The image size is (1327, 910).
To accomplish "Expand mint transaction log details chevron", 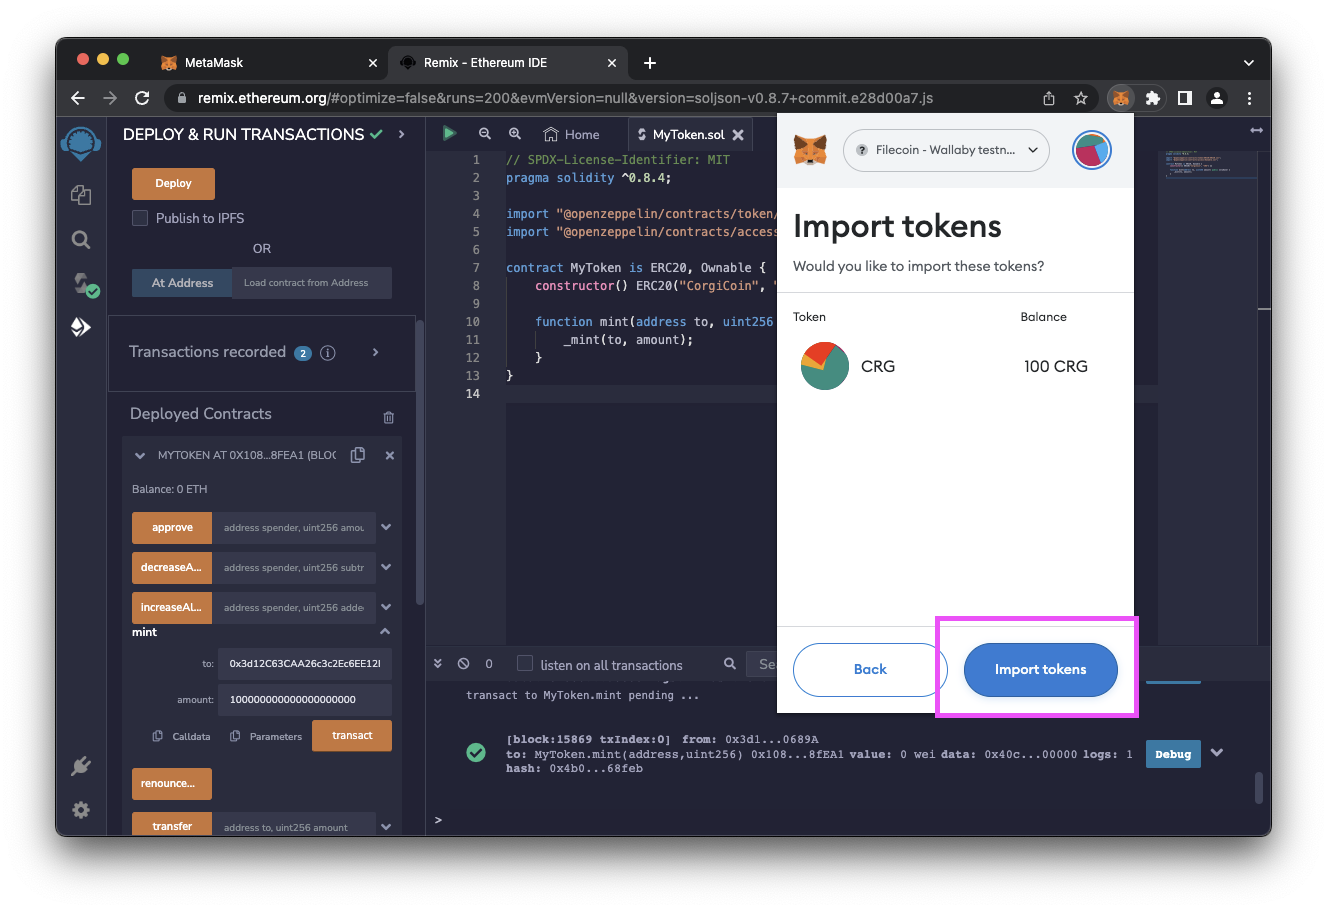I will (1217, 753).
